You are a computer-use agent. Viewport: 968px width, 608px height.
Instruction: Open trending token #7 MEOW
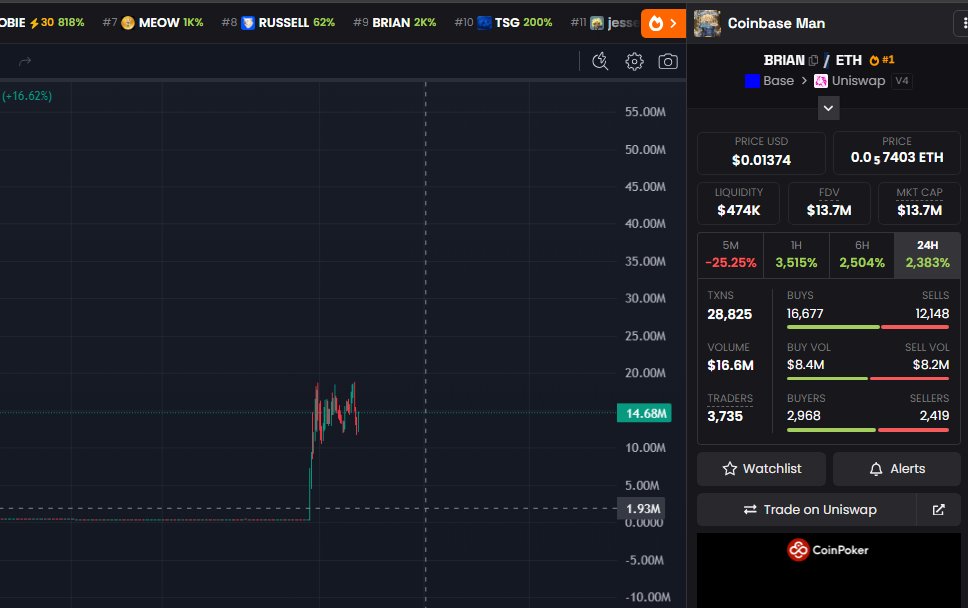(x=153, y=23)
